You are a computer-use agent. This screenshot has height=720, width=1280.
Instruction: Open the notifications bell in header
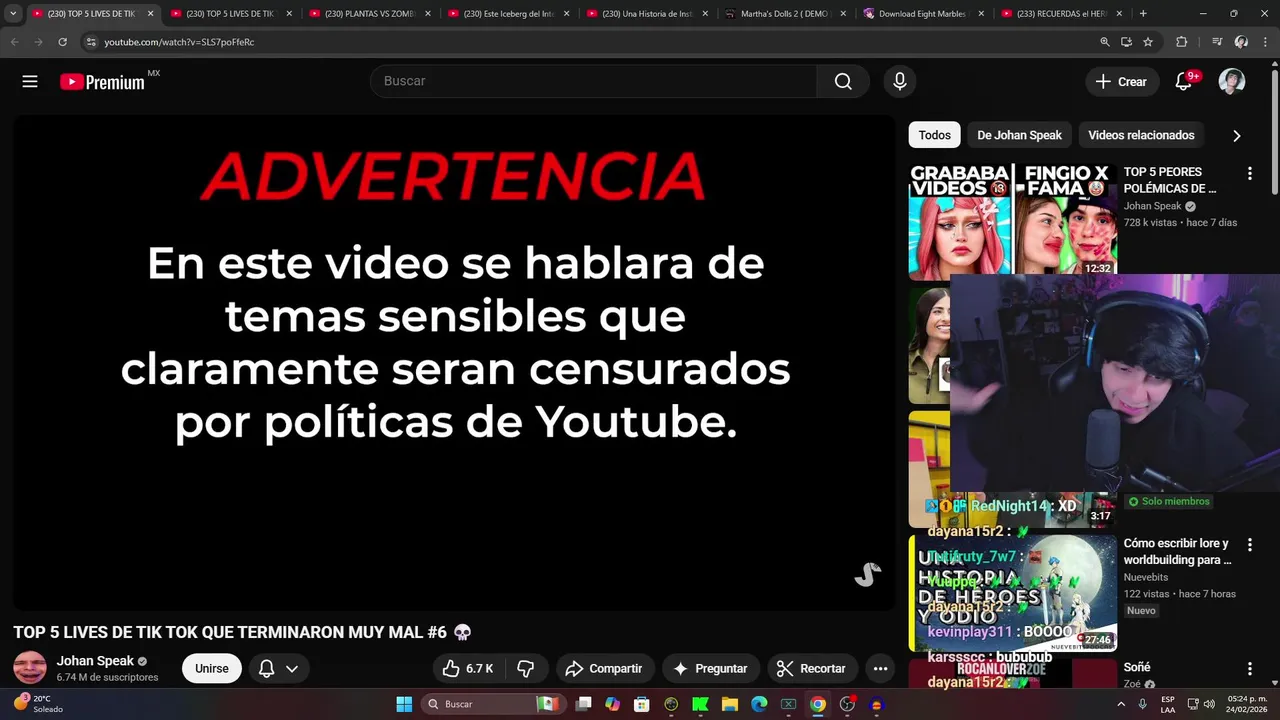pyautogui.click(x=1184, y=82)
